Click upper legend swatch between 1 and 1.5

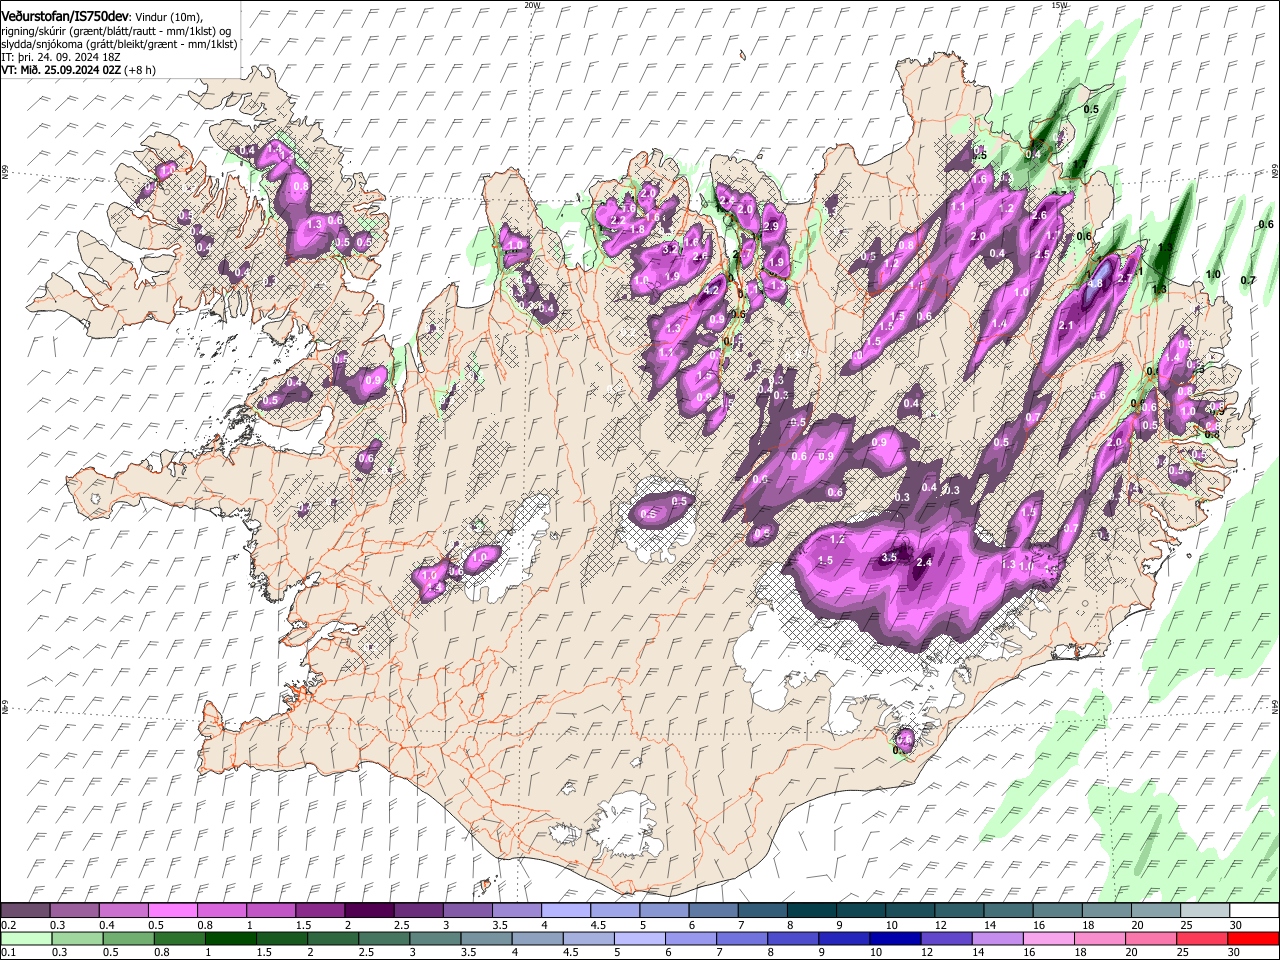pos(270,910)
